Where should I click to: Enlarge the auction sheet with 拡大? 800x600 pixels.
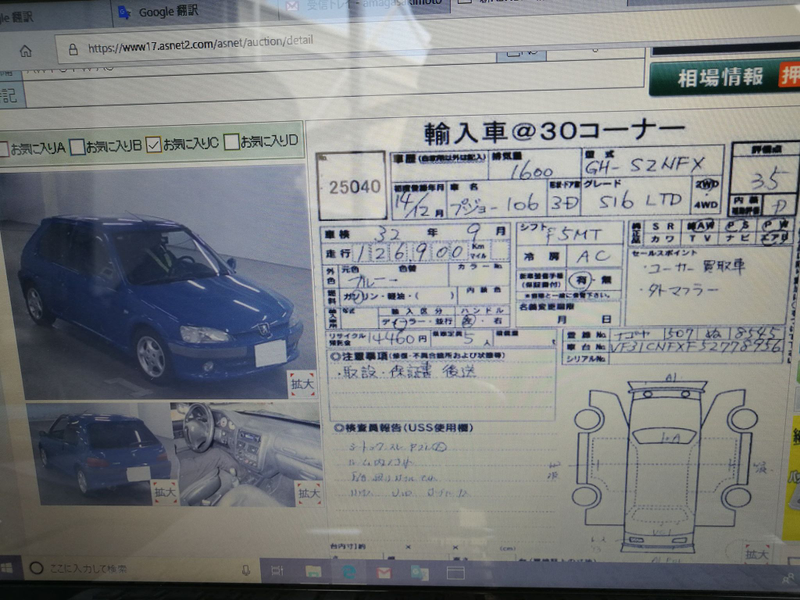click(756, 553)
